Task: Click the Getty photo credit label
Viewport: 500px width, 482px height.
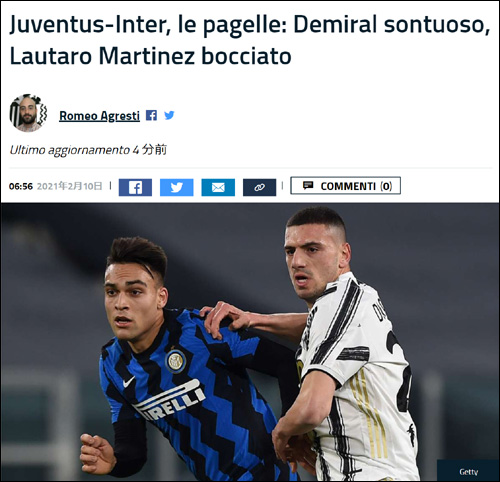Action: (x=468, y=471)
